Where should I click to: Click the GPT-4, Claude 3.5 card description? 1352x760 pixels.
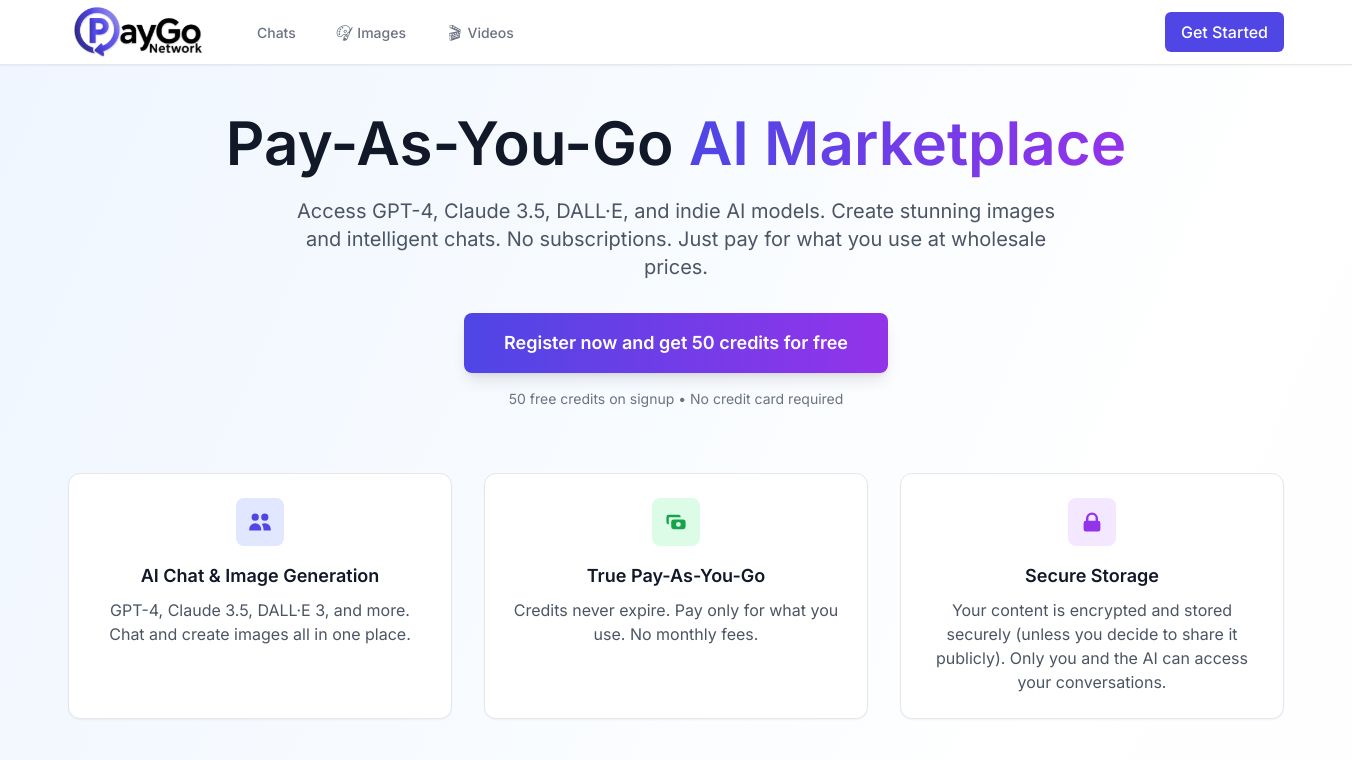coord(260,622)
